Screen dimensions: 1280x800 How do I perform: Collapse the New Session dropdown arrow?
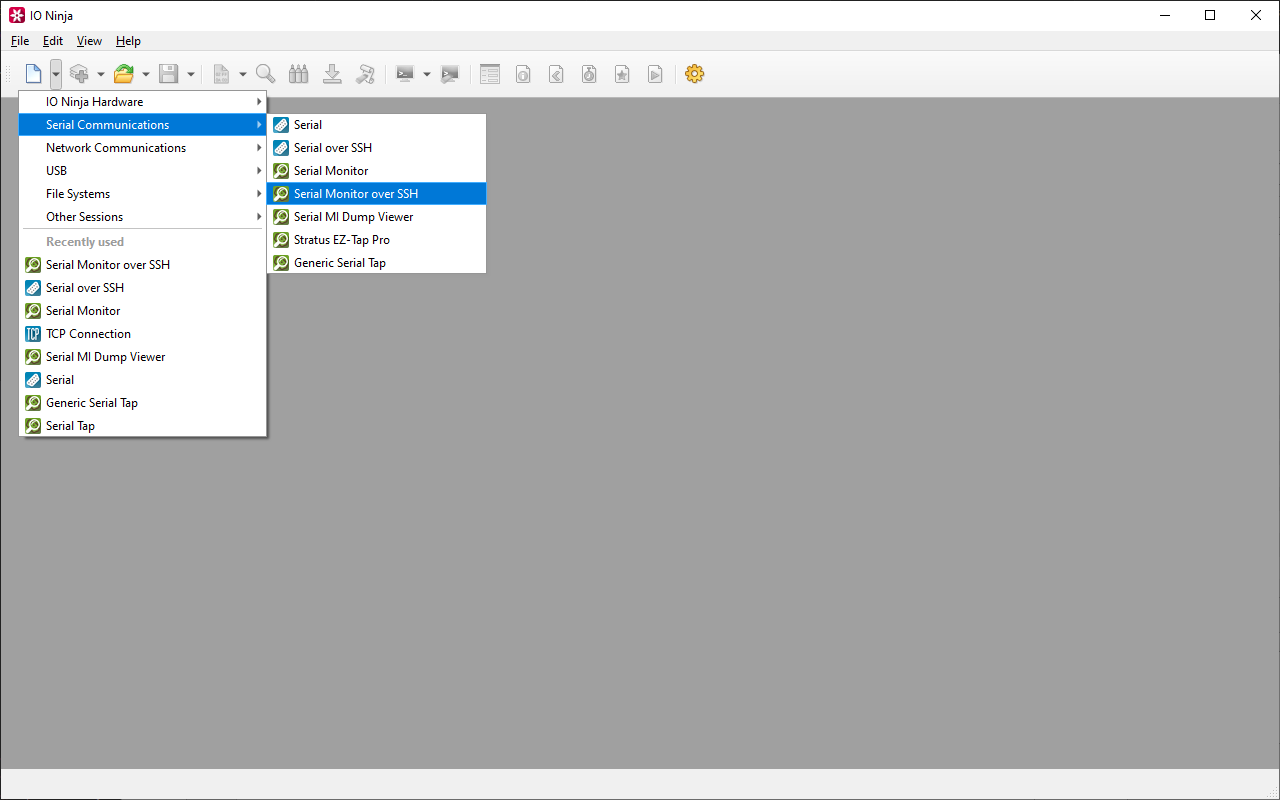[x=56, y=74]
